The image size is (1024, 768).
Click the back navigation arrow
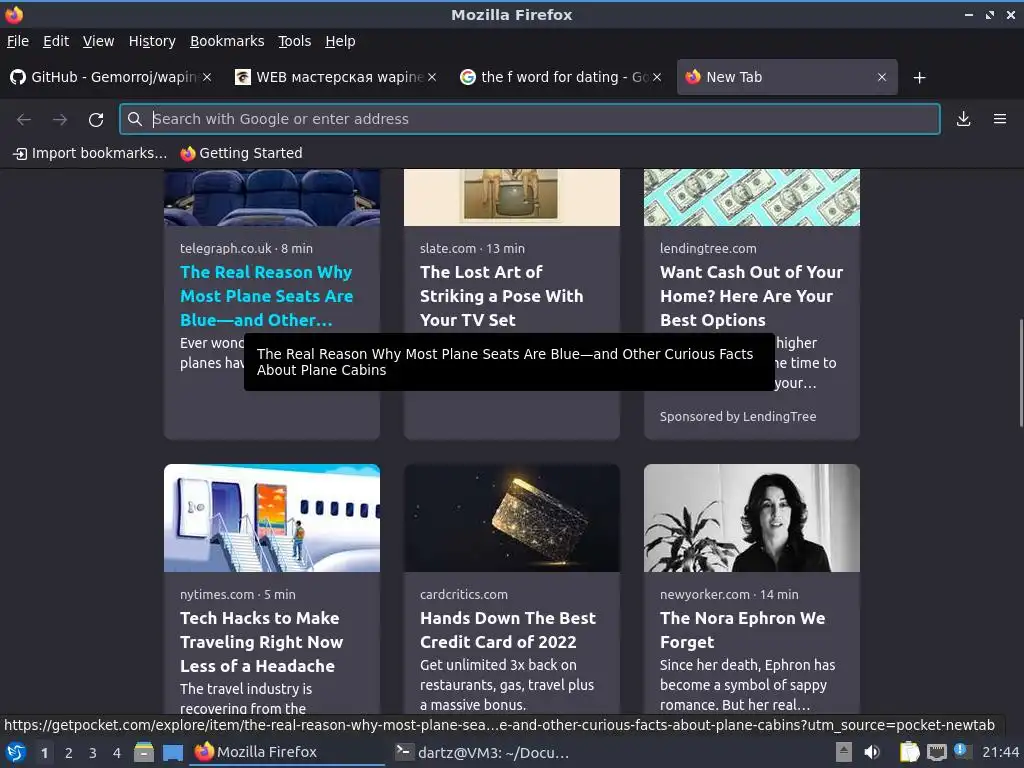point(24,119)
